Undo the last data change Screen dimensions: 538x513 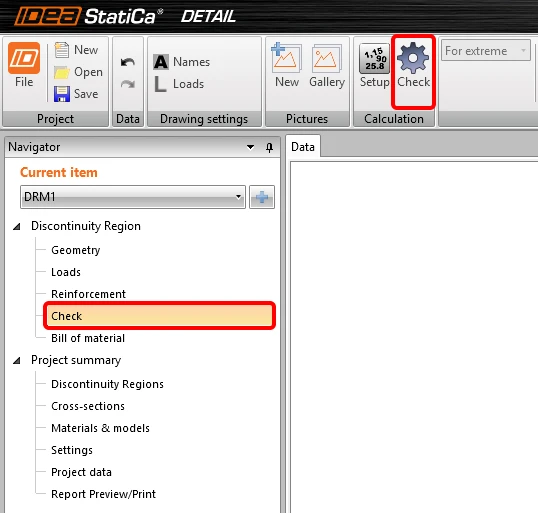[x=128, y=62]
